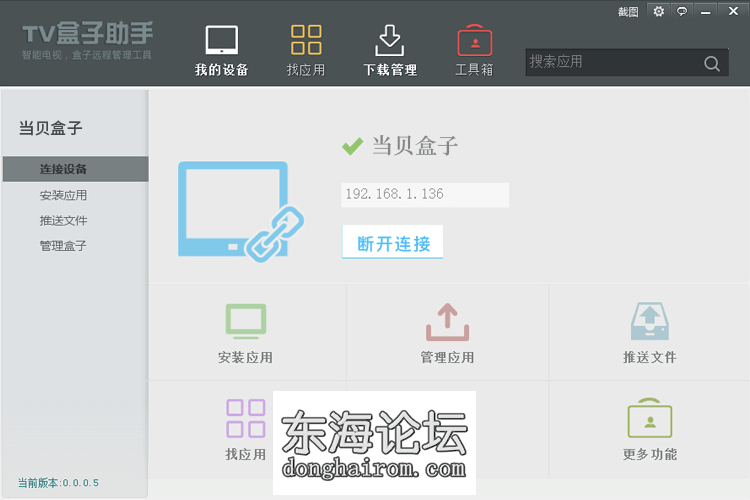Image resolution: width=750 pixels, height=500 pixels.
Task: Switch to 下载管理 download manager tab
Action: pos(390,50)
